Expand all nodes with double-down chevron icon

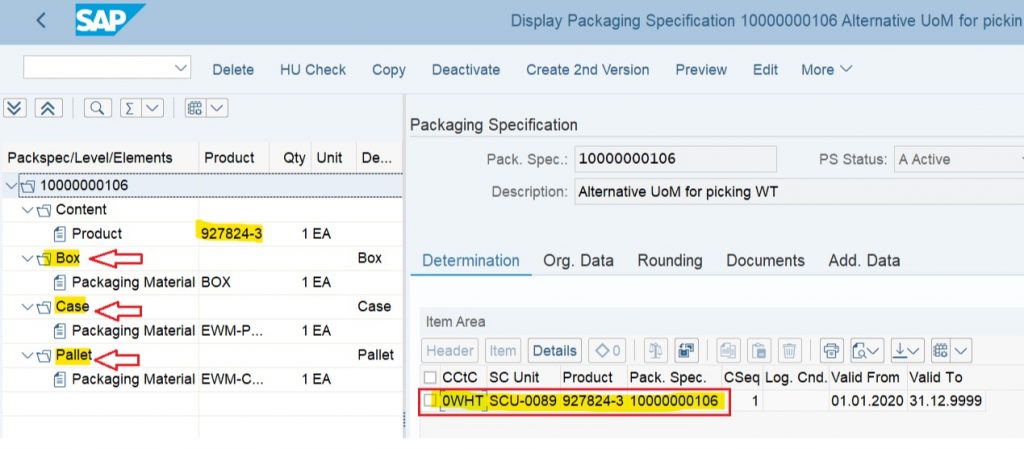(15, 108)
